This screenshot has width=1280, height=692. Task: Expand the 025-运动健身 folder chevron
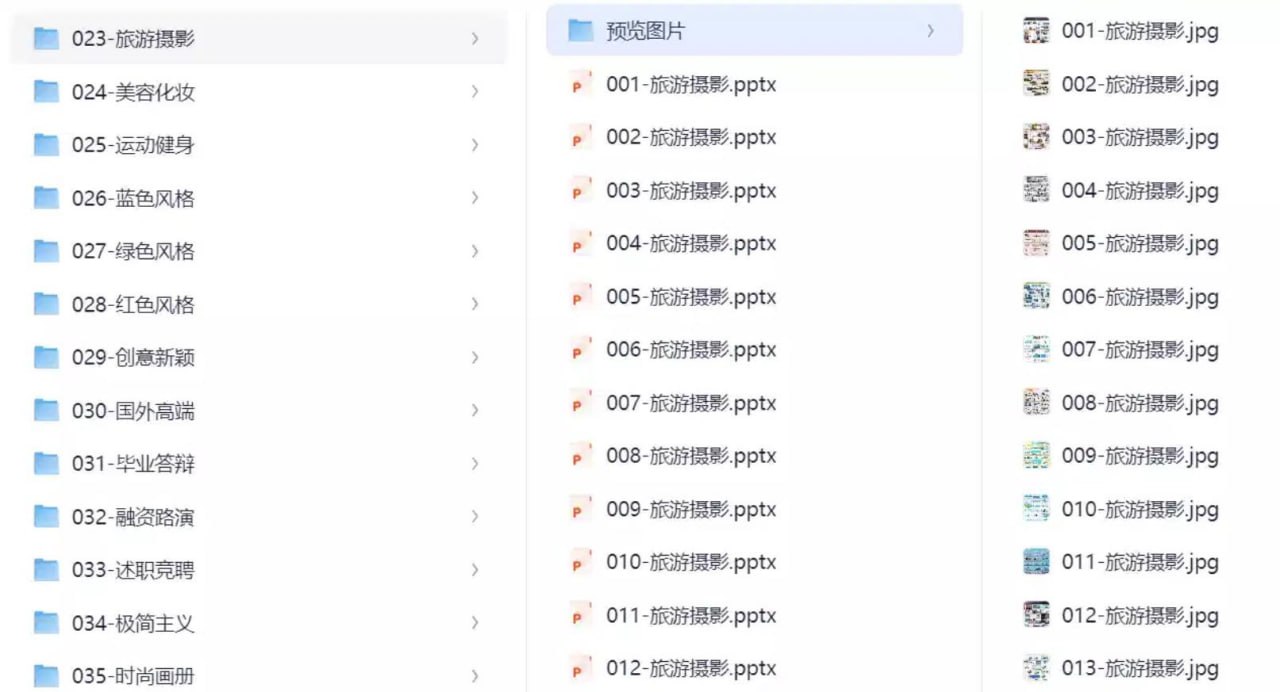tap(475, 145)
